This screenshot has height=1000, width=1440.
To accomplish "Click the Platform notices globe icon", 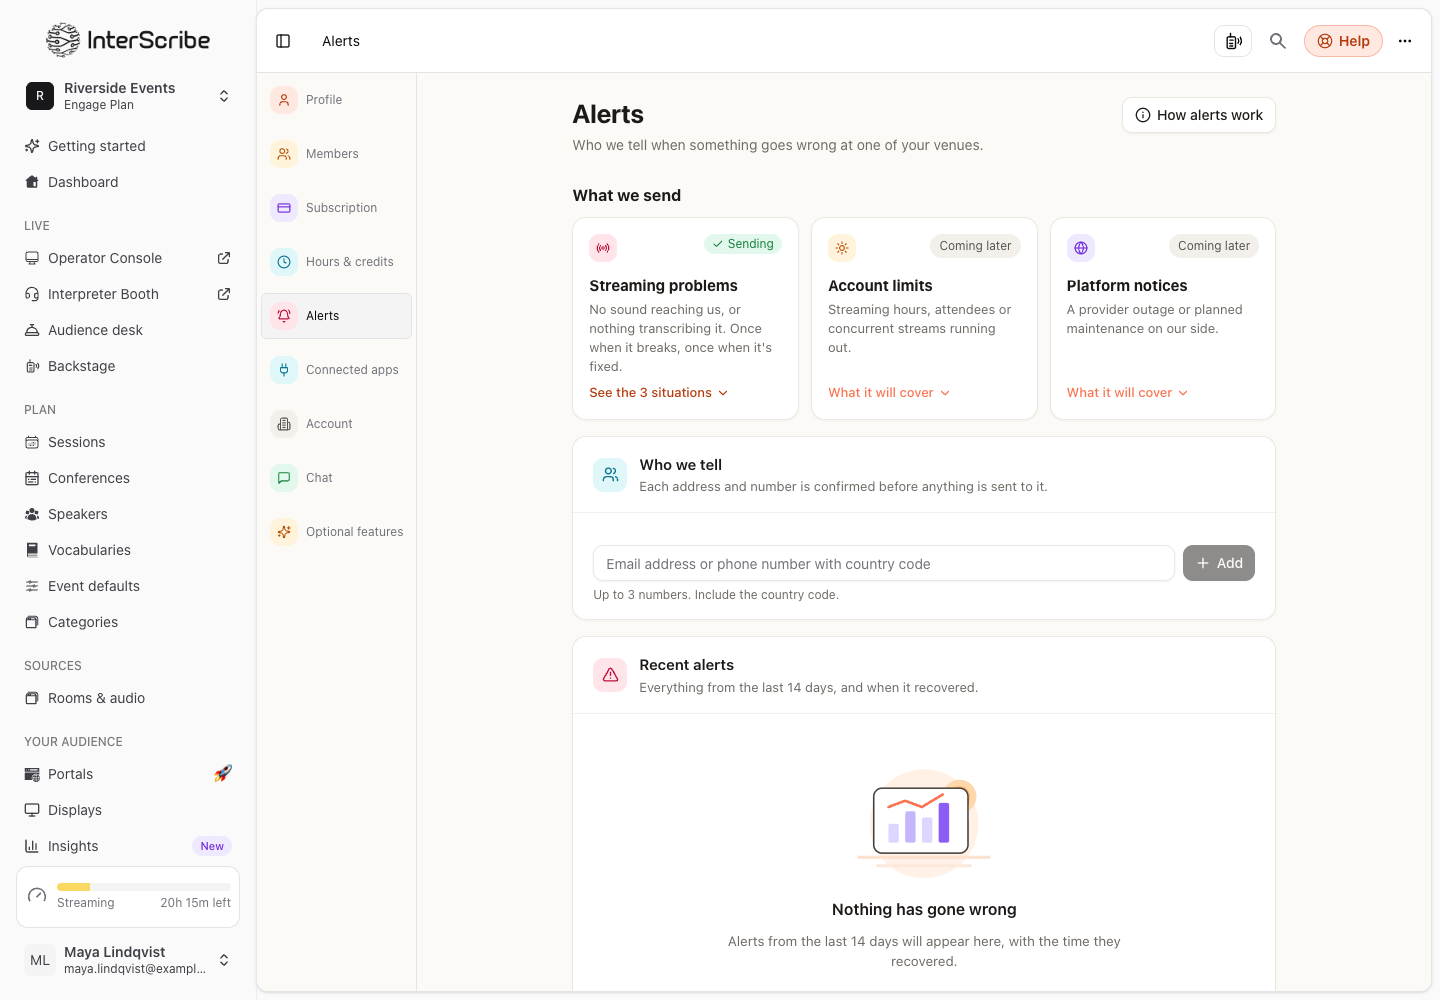I will (1081, 248).
